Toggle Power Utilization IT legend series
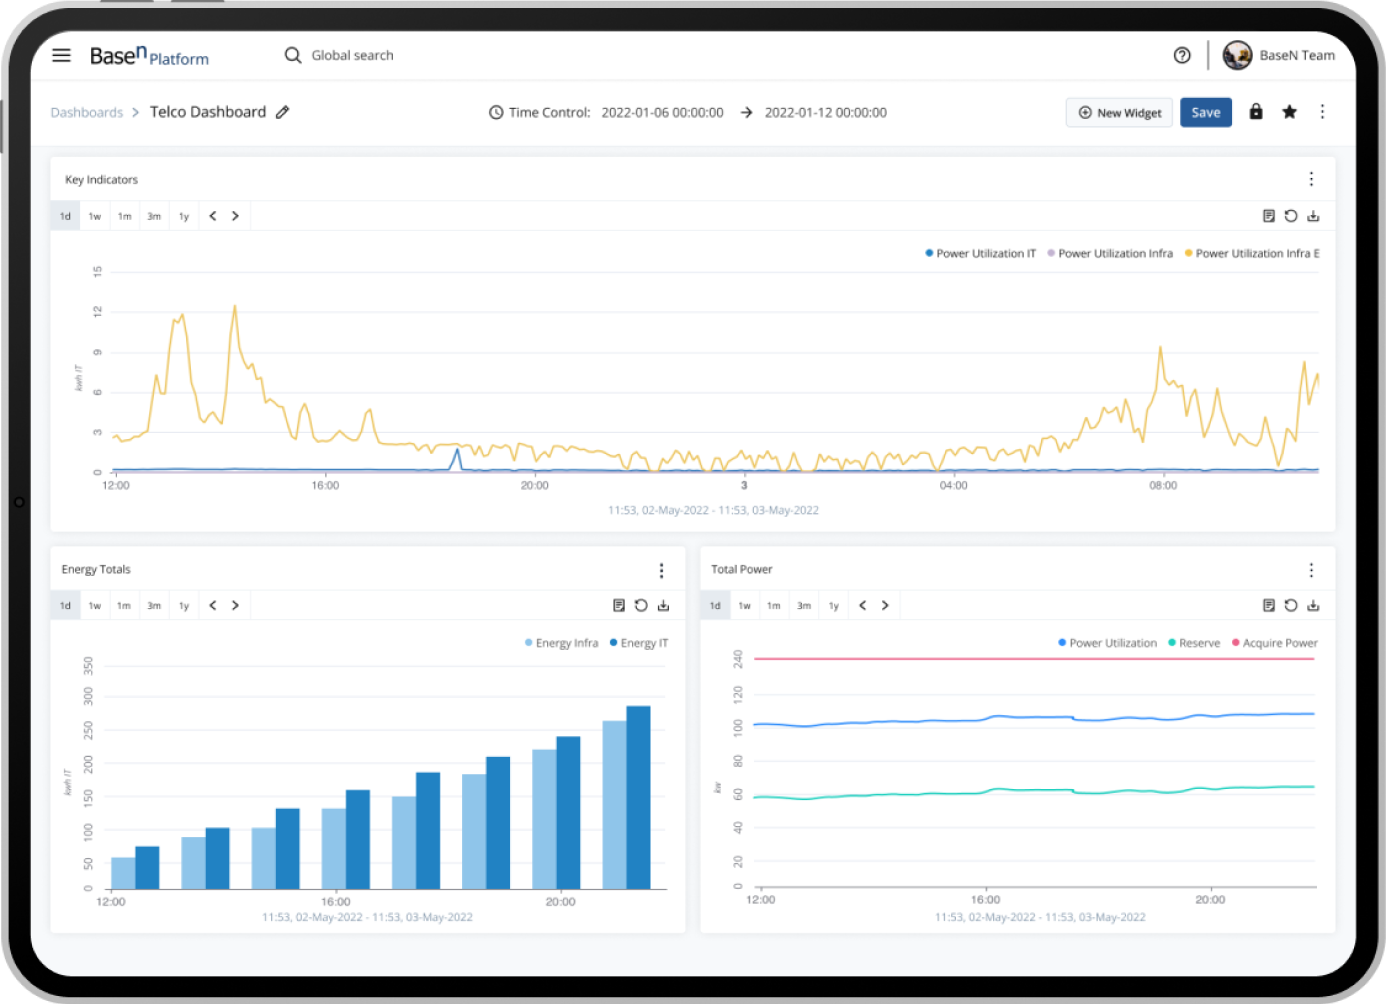This screenshot has height=1004, width=1386. (981, 253)
